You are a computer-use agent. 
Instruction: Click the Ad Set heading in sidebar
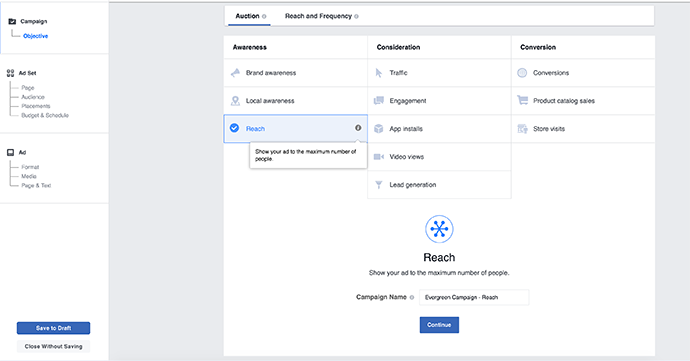click(27, 73)
